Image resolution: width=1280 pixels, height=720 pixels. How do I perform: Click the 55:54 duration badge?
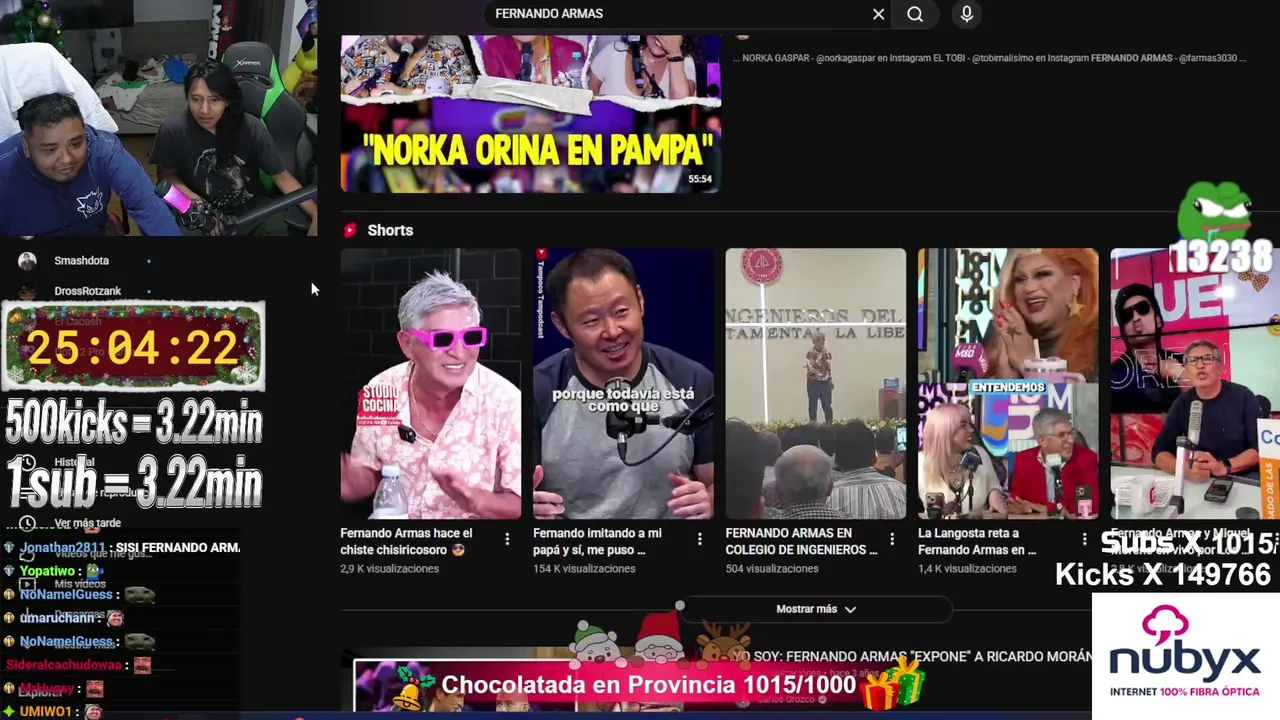pos(700,180)
